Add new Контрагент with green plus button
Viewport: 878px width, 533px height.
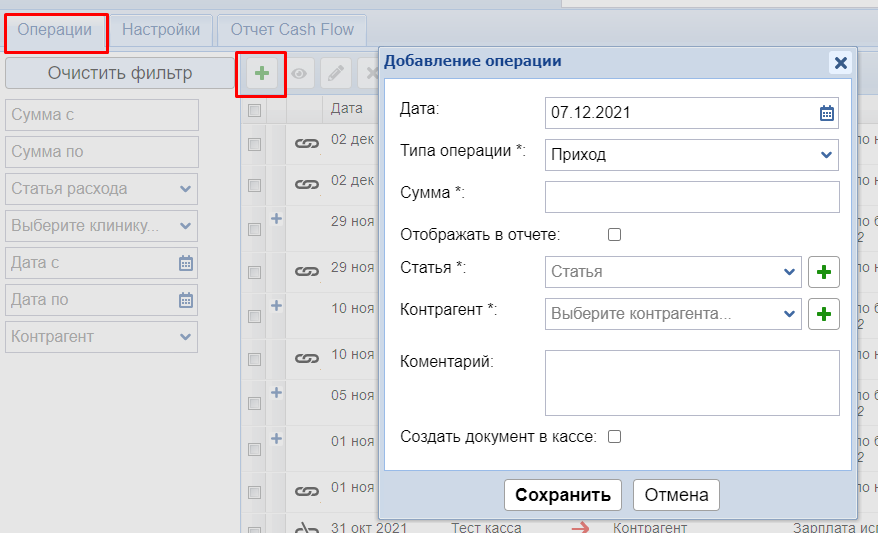[x=823, y=314]
